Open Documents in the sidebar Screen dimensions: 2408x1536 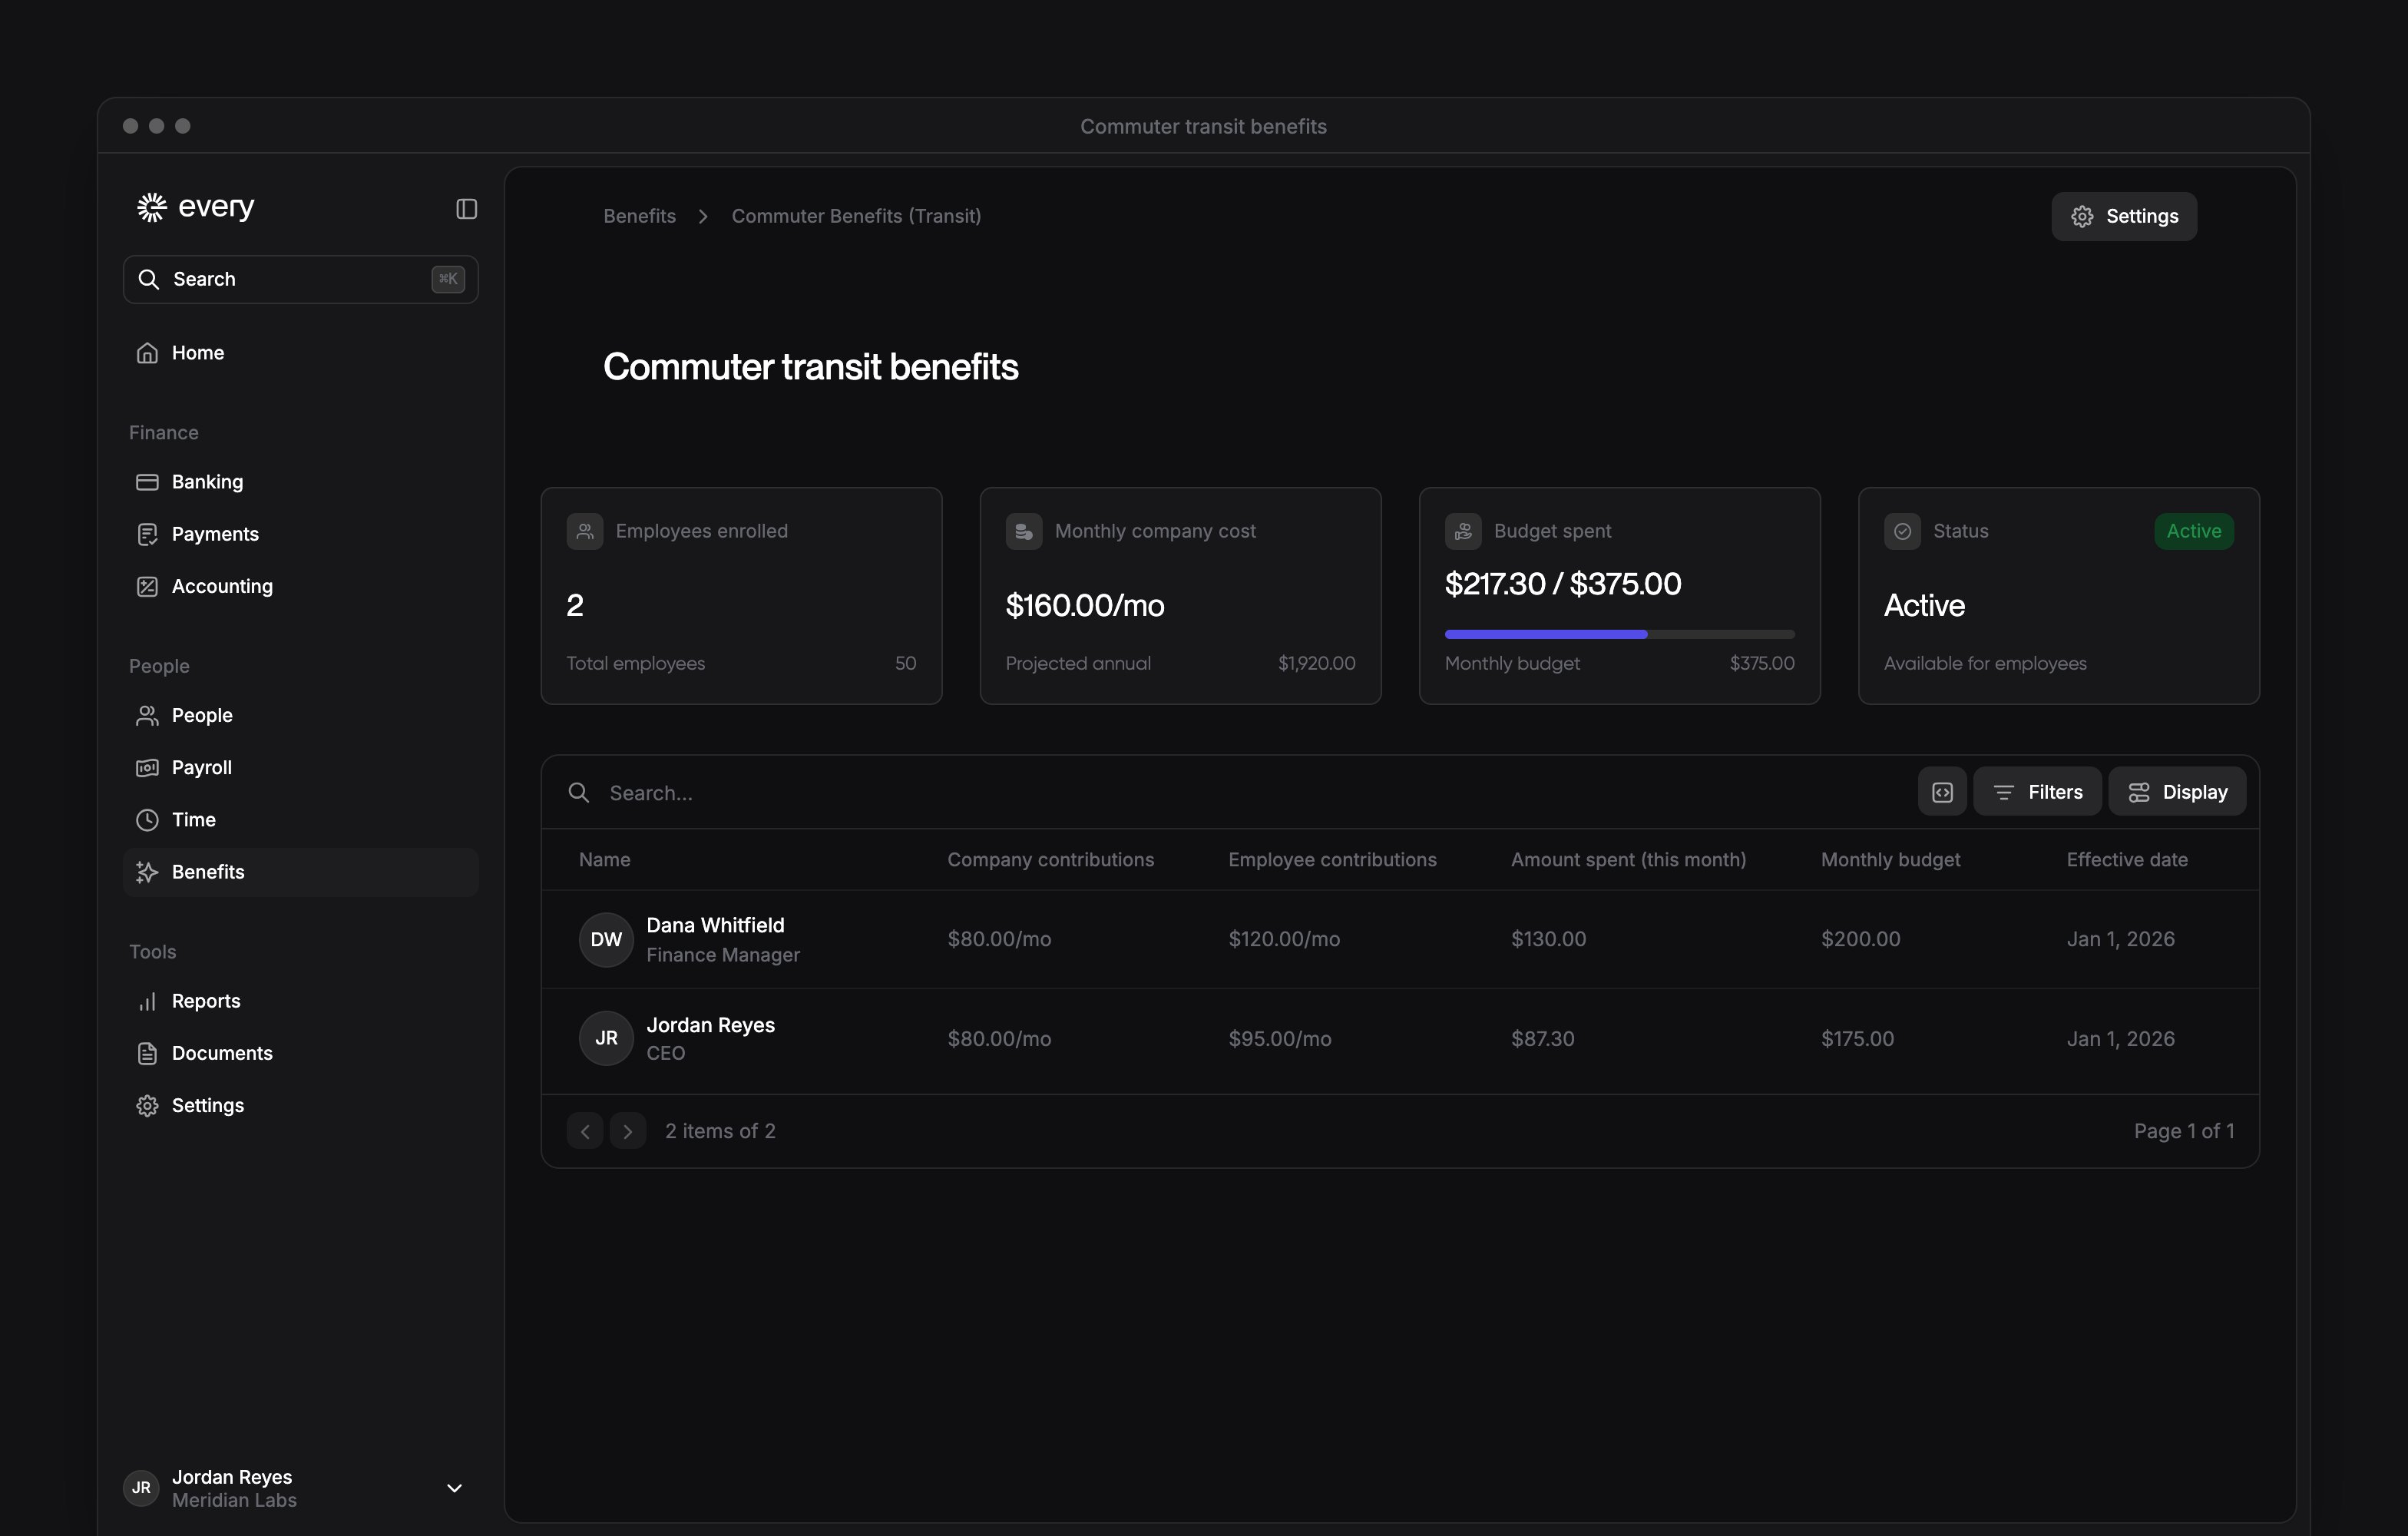point(300,1053)
